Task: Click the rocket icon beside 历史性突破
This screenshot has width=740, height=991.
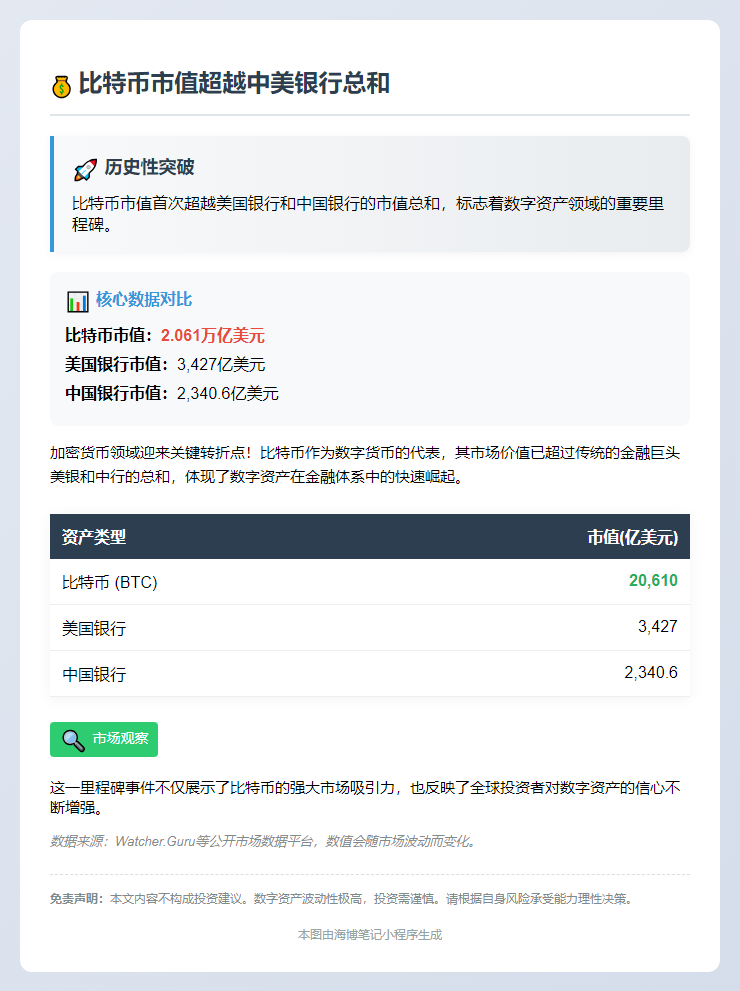Action: point(85,169)
